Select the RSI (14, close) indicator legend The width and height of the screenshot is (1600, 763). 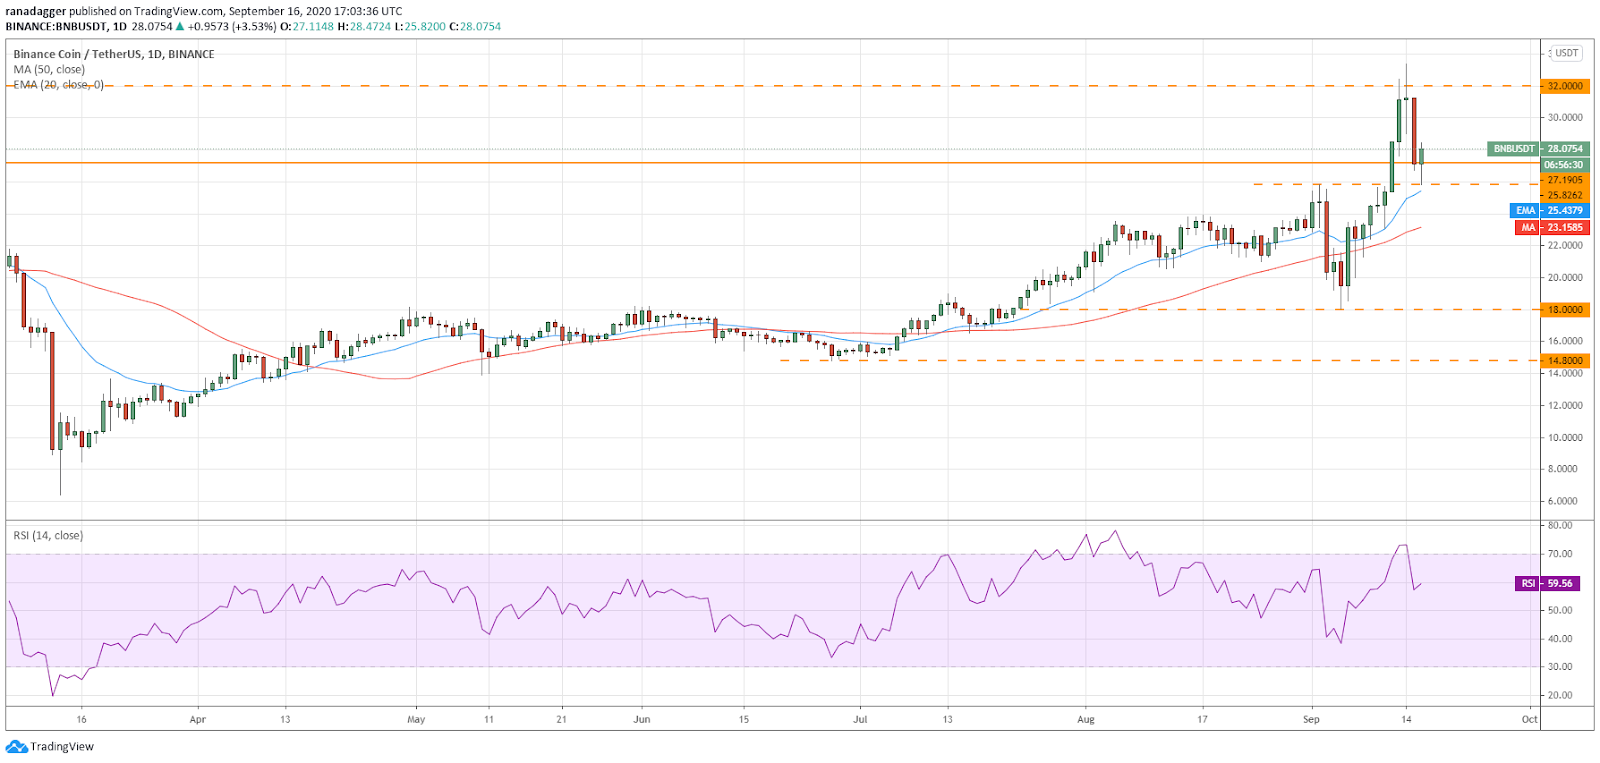tap(48, 536)
